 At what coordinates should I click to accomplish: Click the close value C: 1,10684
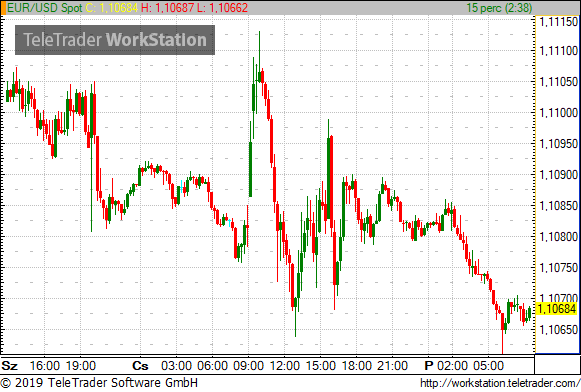112,8
